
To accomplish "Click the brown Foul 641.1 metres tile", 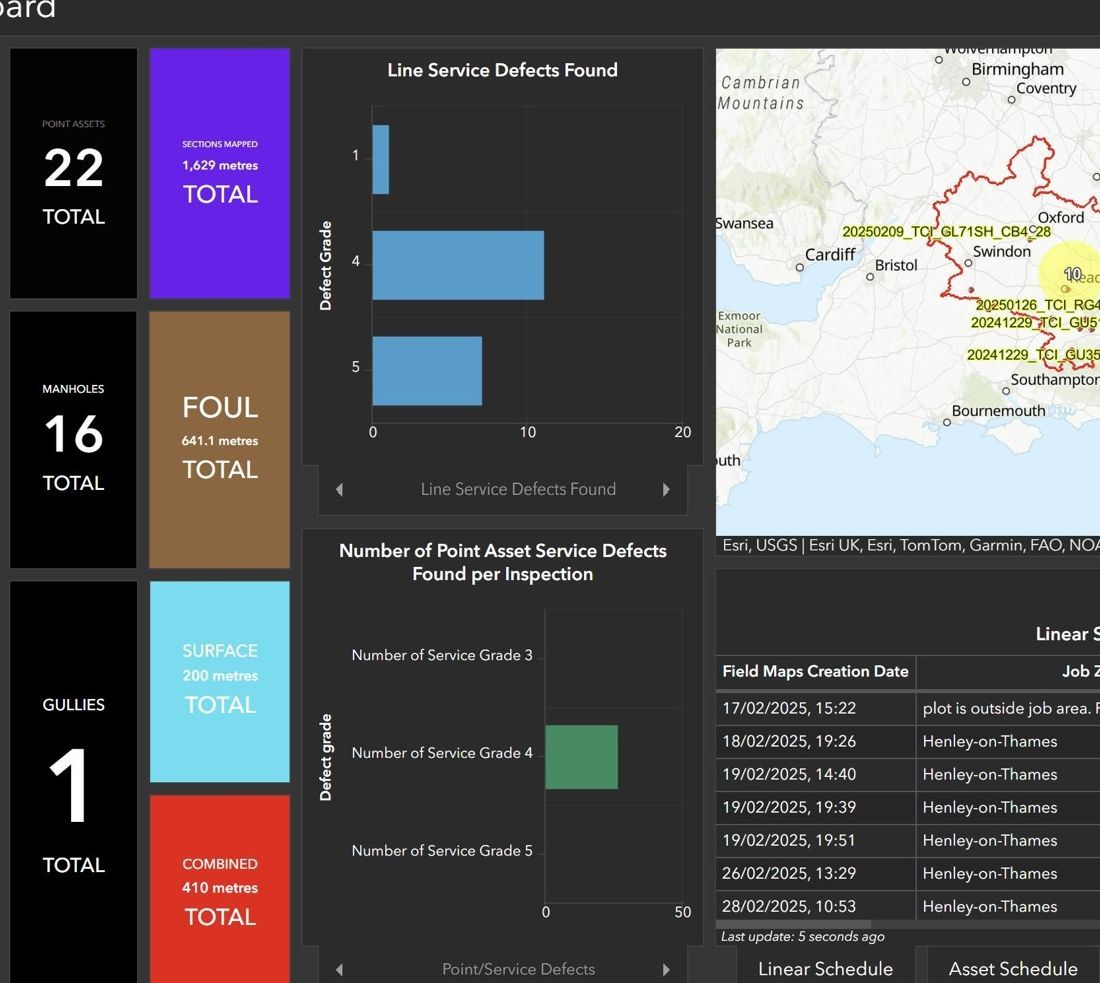I will coord(220,439).
